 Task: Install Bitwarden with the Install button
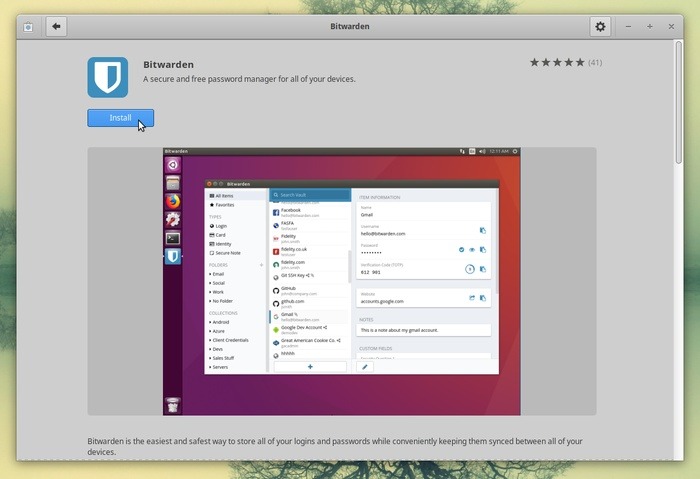click(121, 118)
